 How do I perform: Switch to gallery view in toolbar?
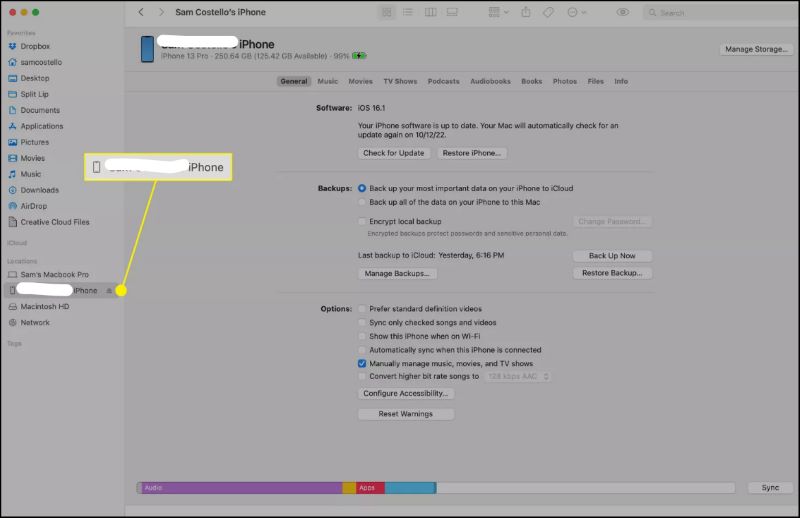(453, 12)
